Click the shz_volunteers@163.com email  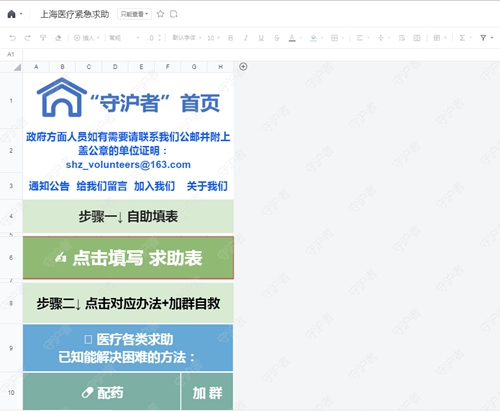[x=128, y=165]
